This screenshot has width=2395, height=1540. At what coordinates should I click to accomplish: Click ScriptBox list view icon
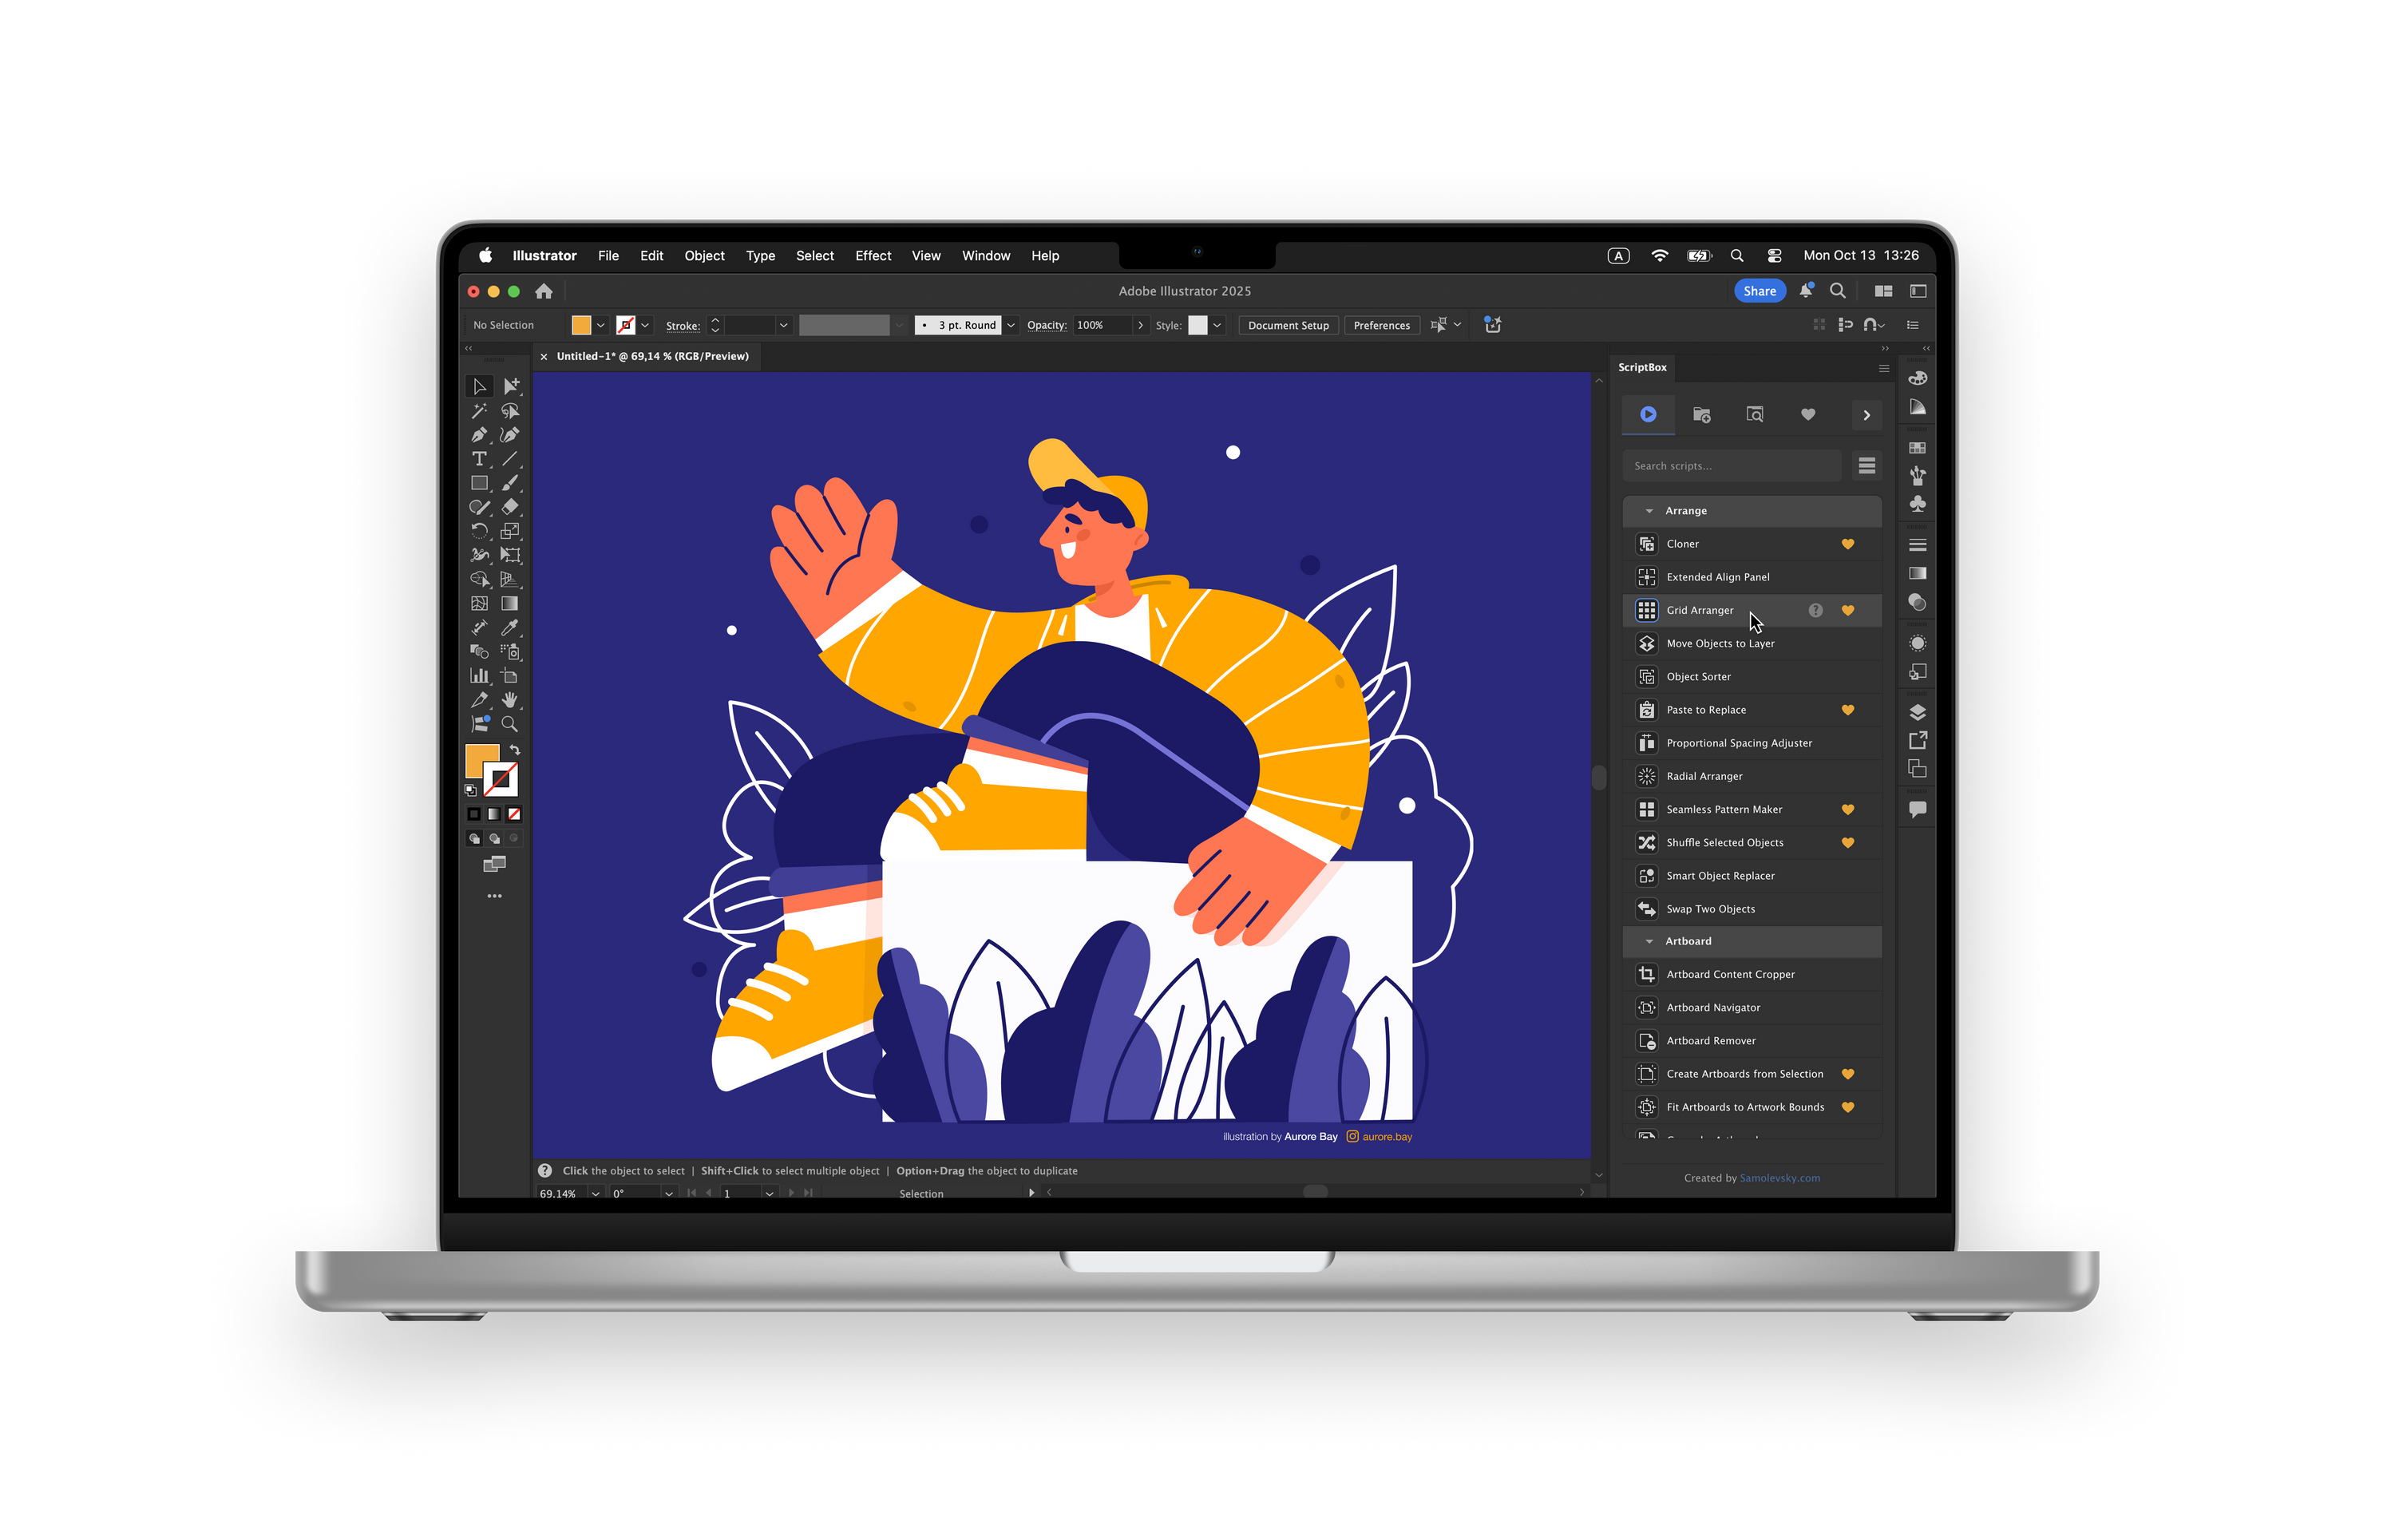click(1866, 466)
